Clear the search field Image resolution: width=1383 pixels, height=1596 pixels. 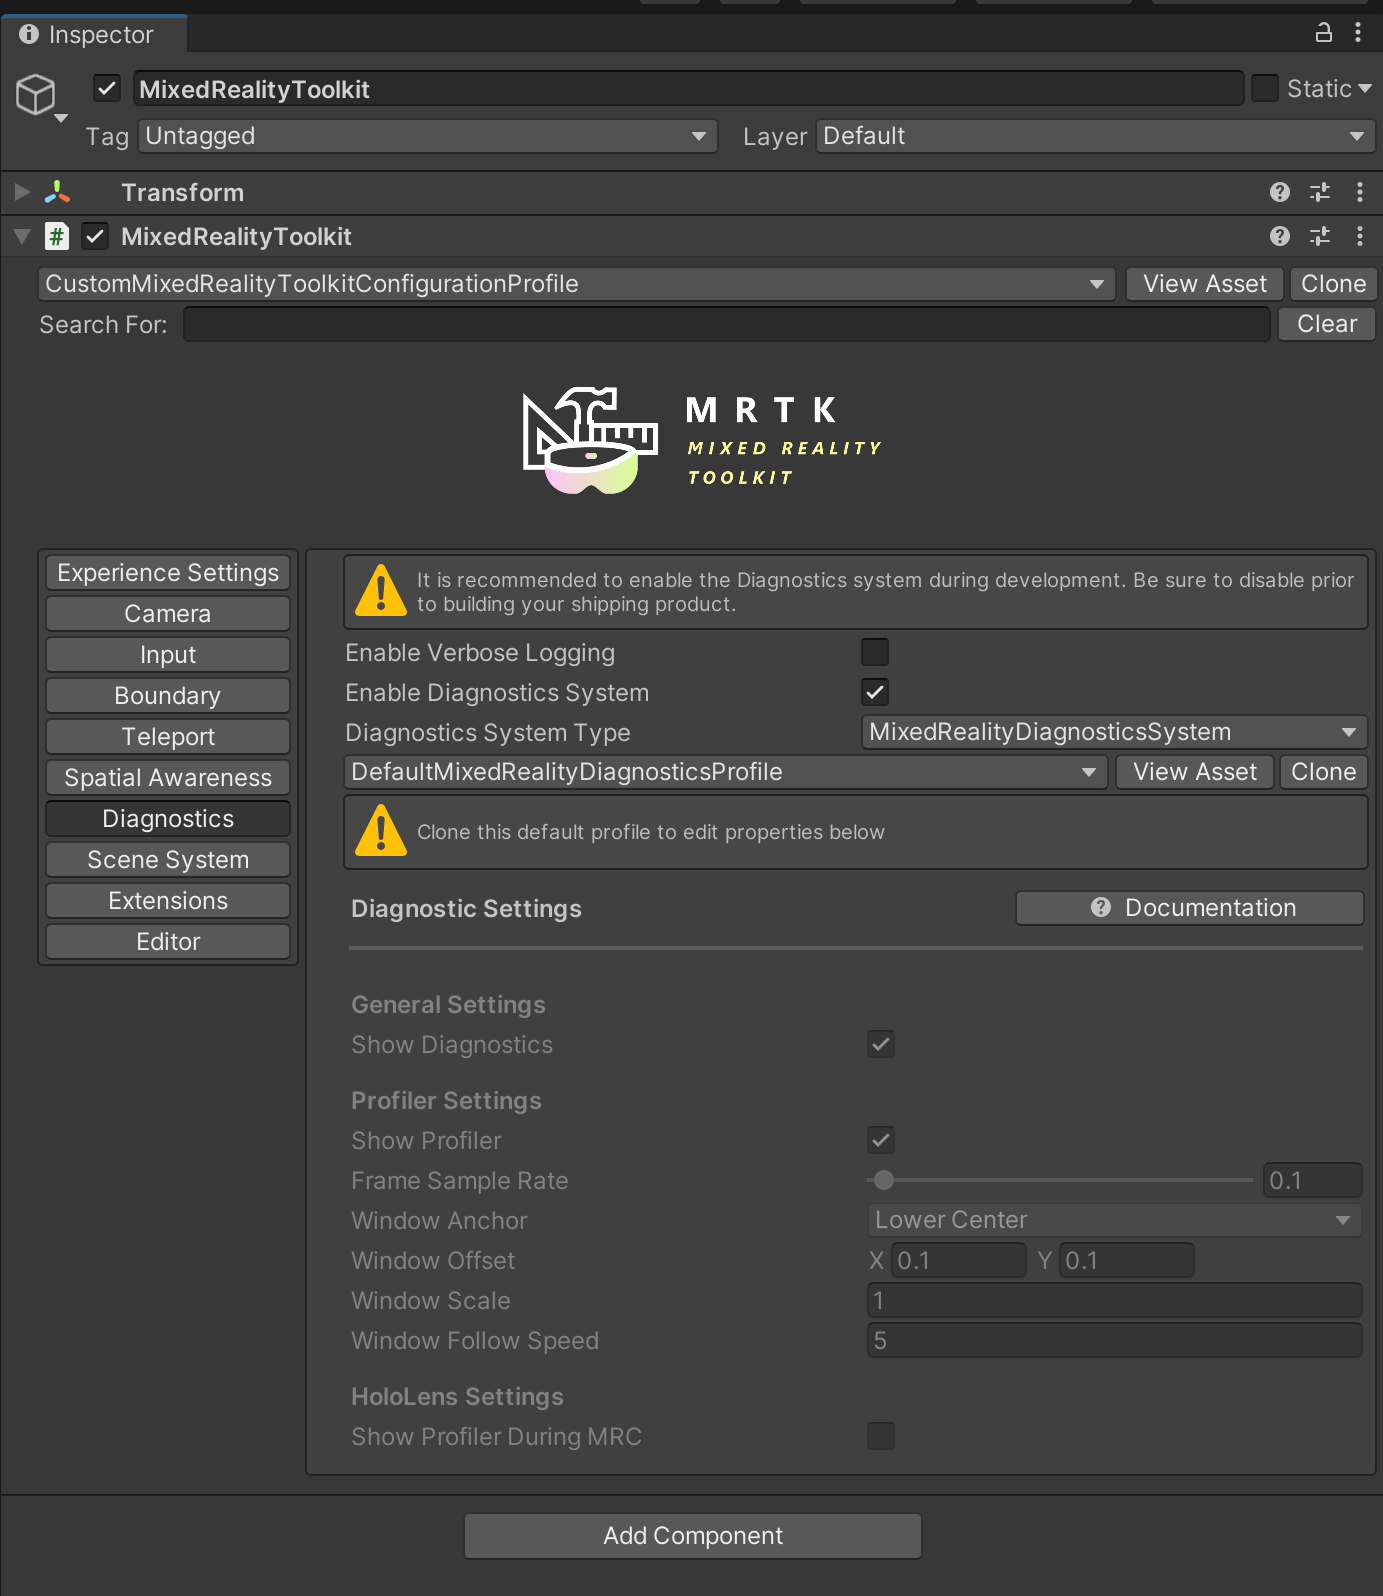point(1327,324)
